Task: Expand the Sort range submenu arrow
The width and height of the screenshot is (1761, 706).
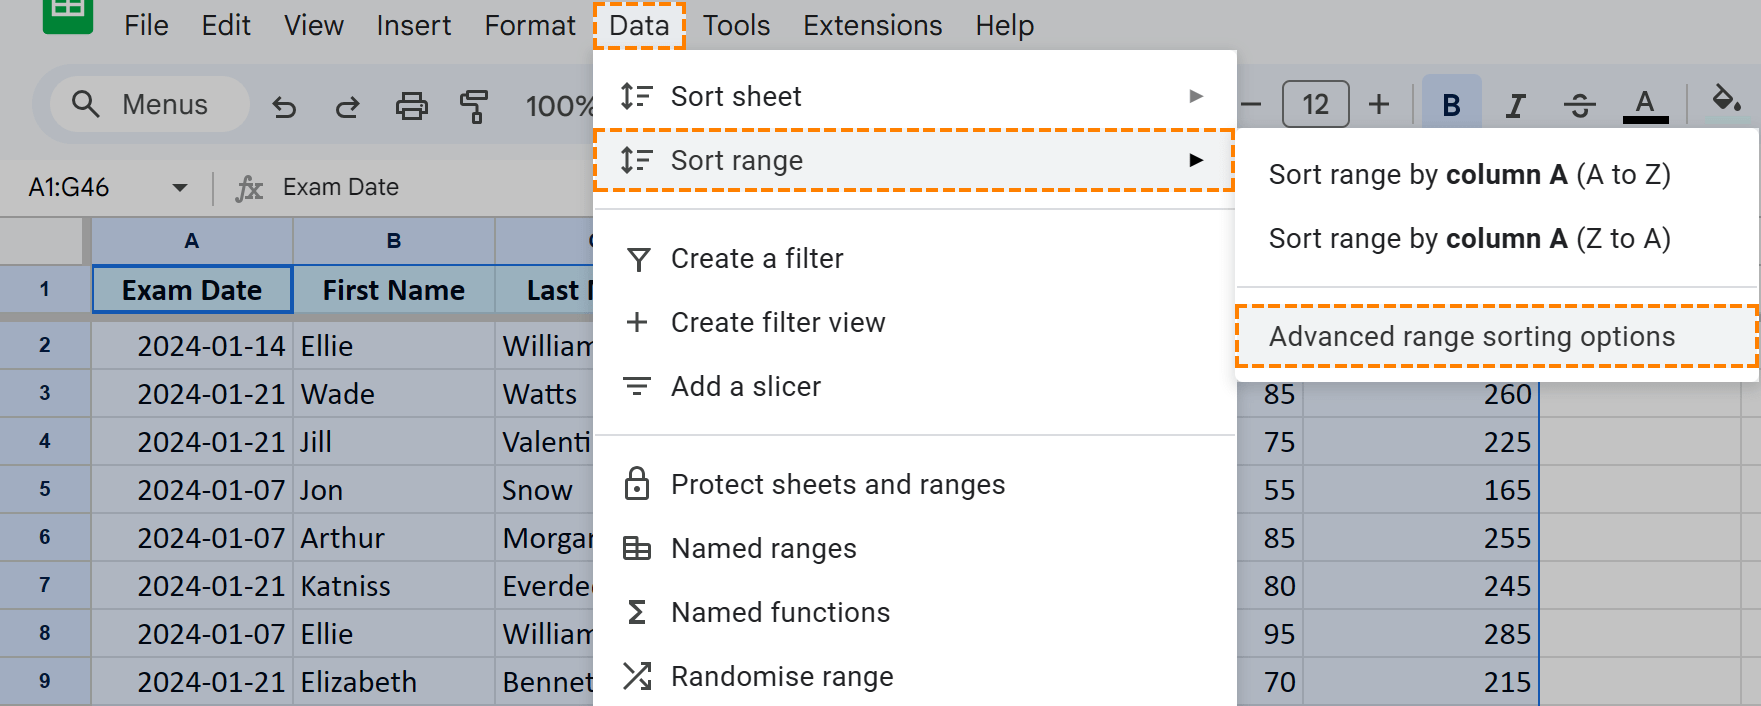Action: pos(1196,160)
